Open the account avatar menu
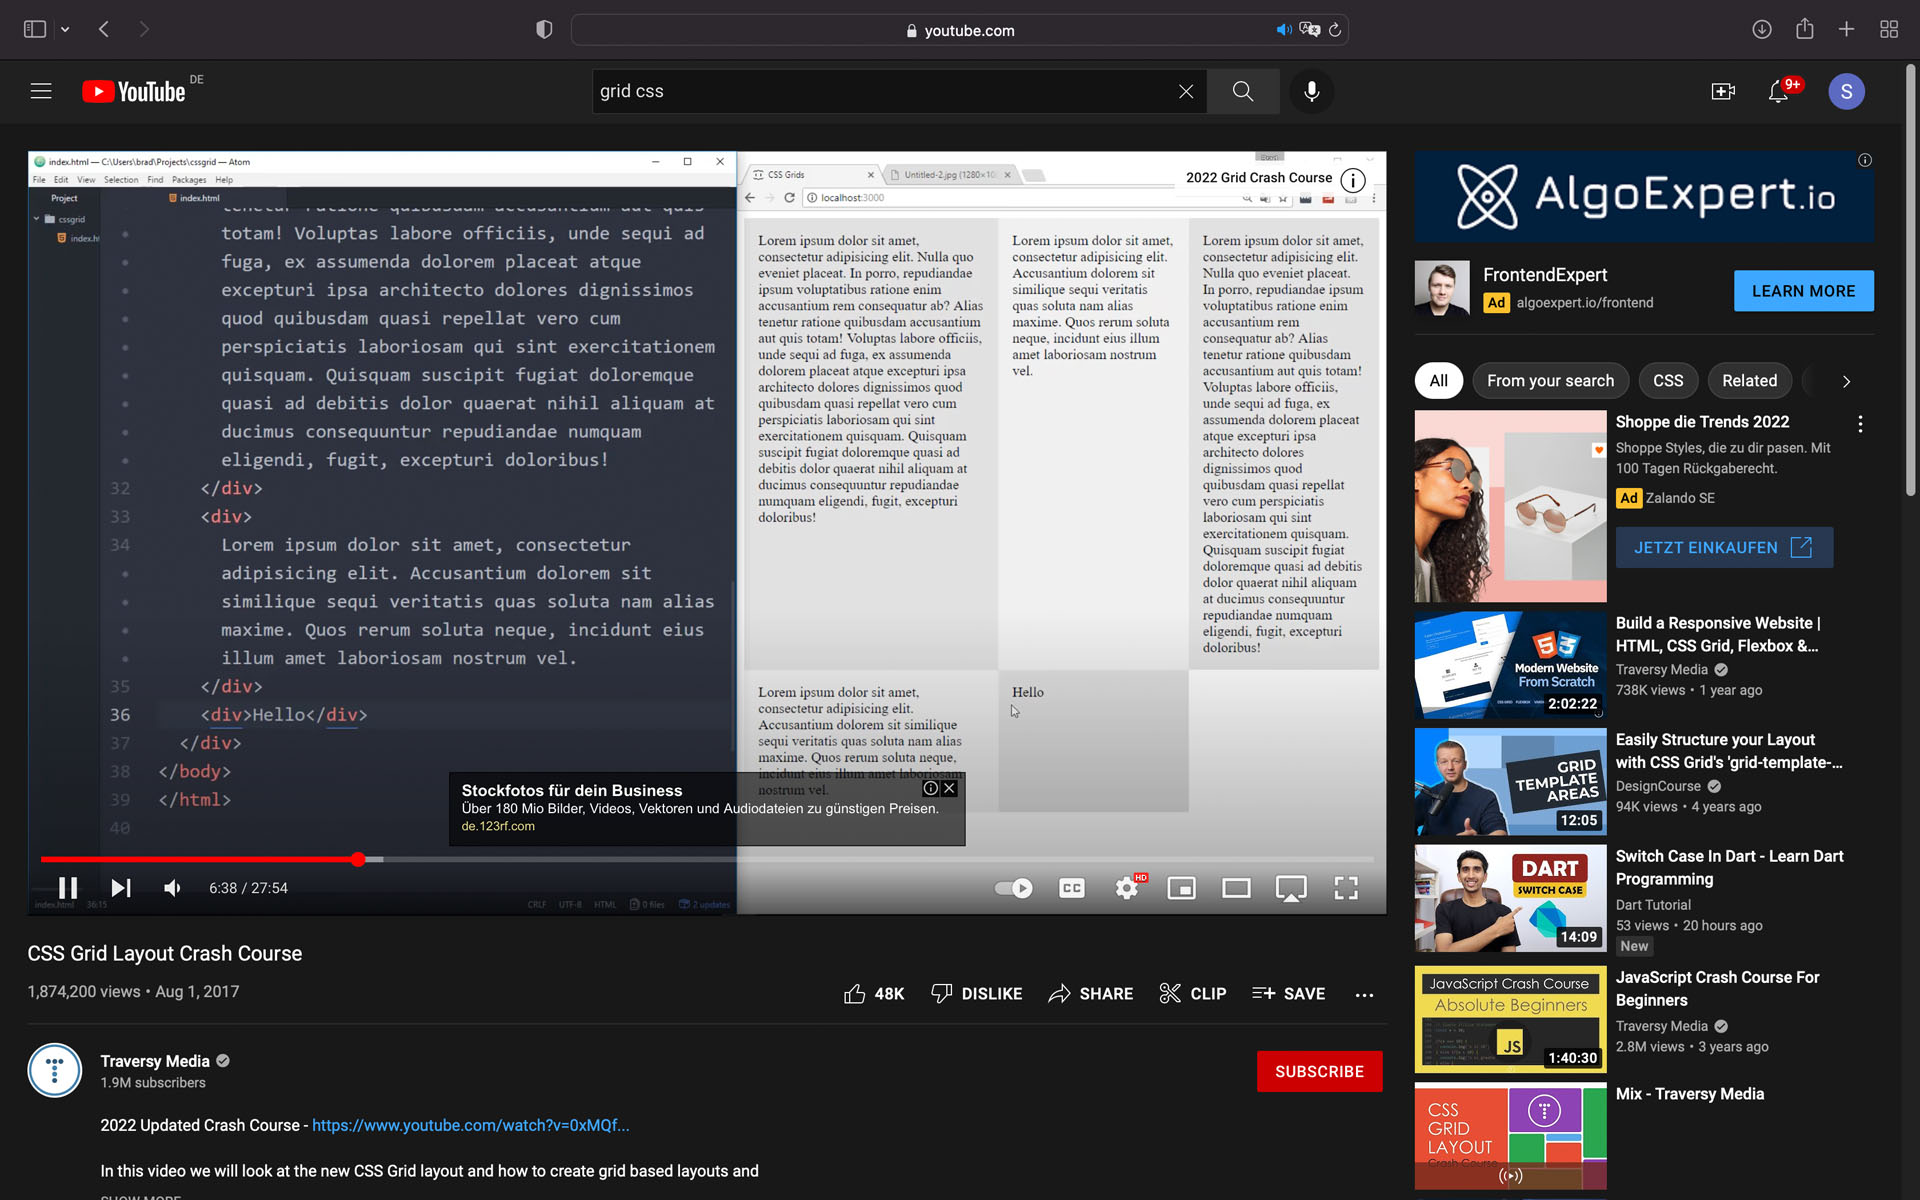Screen dimensions: 1920x1200 (1846, 91)
